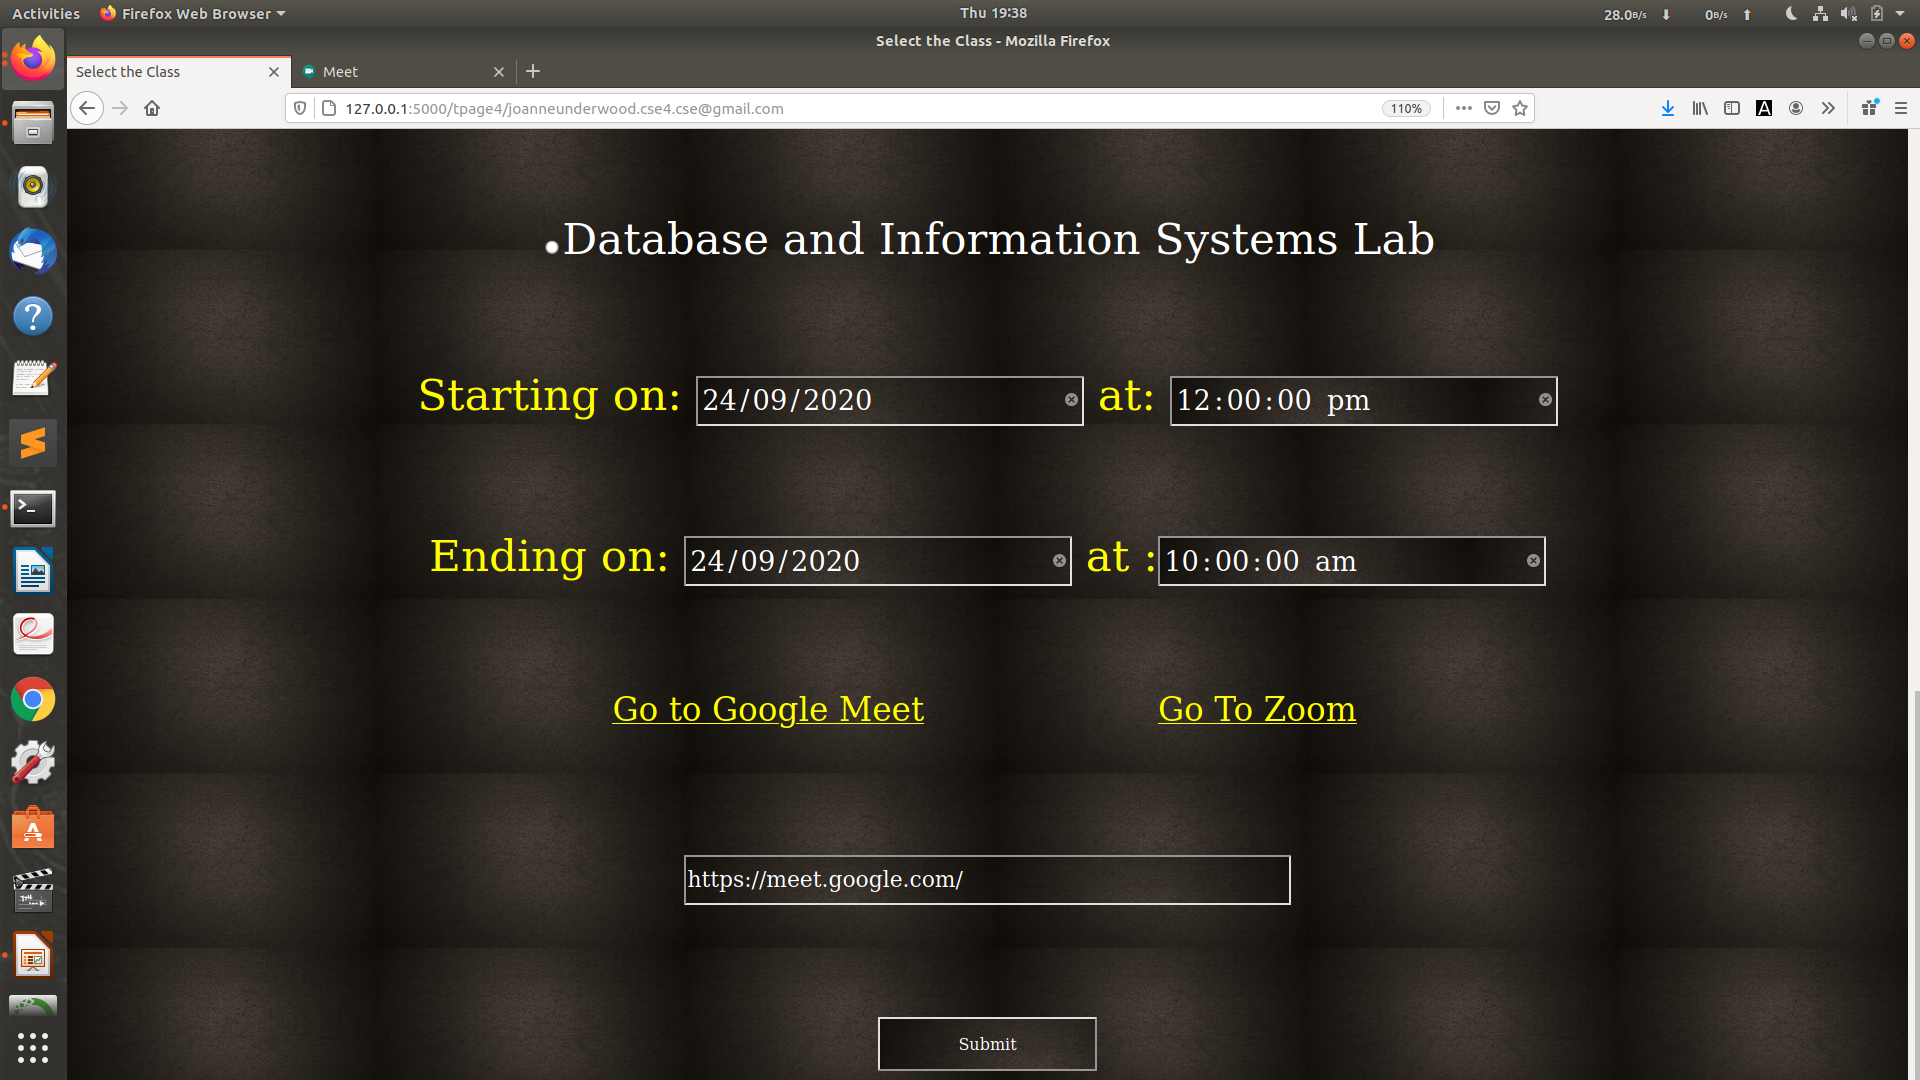Click the 110% zoom level indicator

[1406, 108]
